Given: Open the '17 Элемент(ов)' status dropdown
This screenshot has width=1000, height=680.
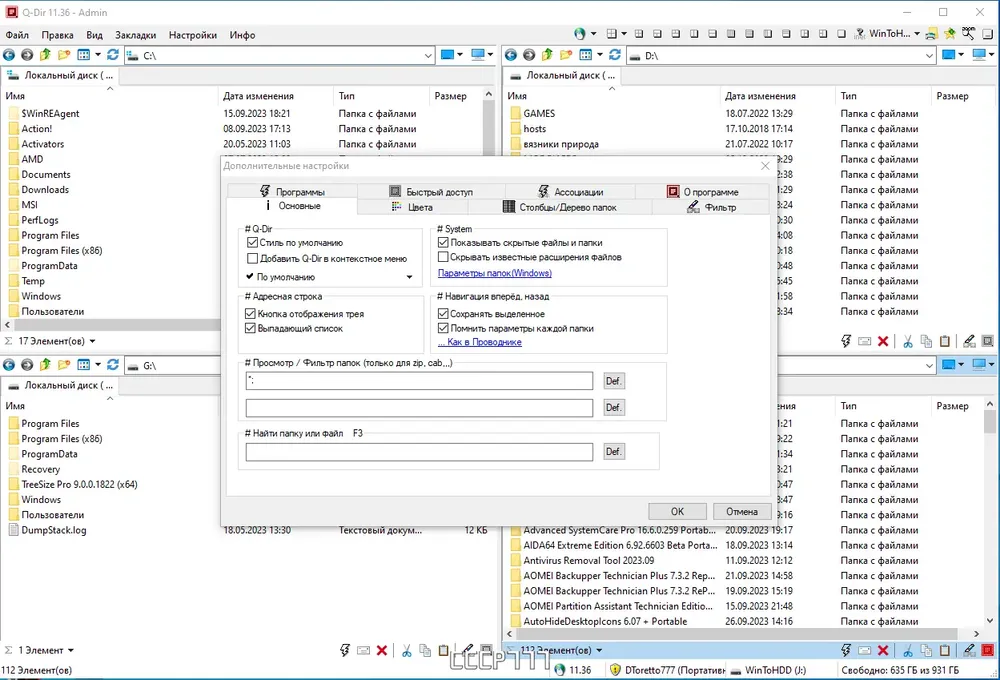Looking at the screenshot, I should (92, 341).
